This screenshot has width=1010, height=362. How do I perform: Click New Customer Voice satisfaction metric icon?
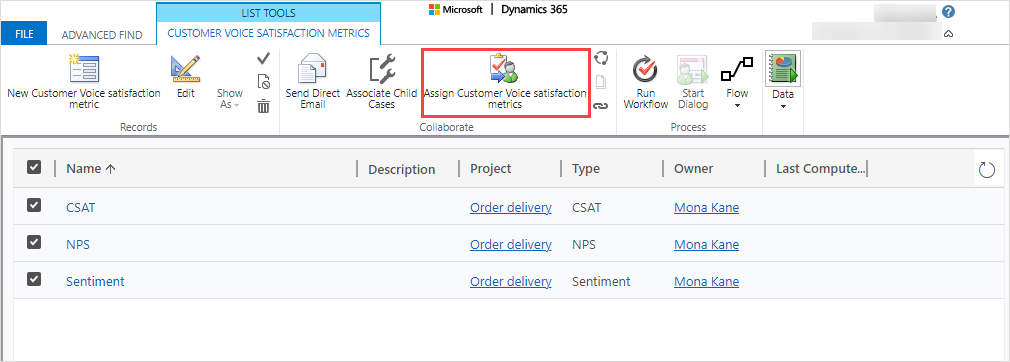(x=83, y=69)
